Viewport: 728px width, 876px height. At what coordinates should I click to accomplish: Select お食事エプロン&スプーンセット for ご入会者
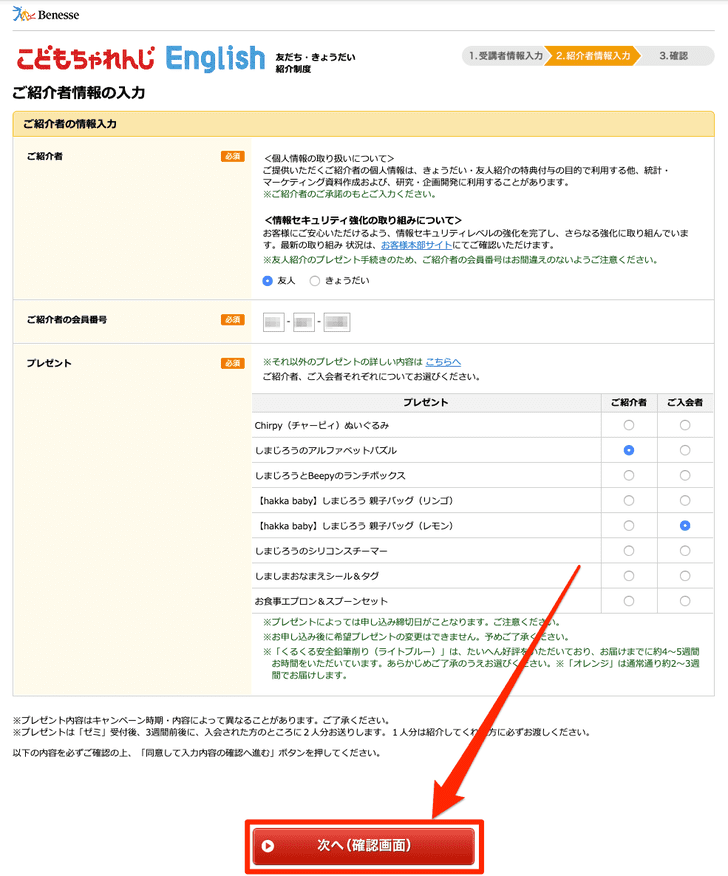click(685, 602)
